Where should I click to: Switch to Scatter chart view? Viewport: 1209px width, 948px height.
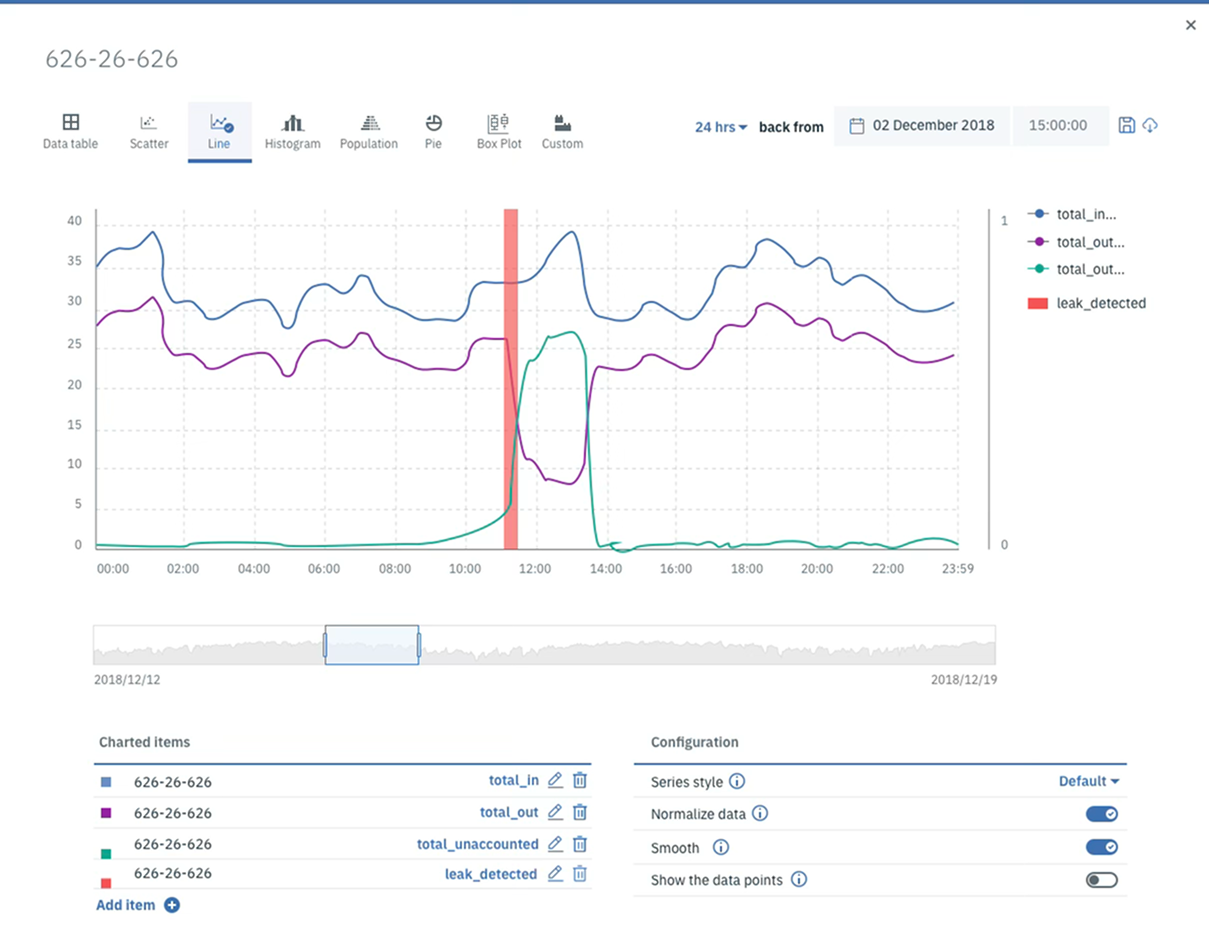point(149,132)
